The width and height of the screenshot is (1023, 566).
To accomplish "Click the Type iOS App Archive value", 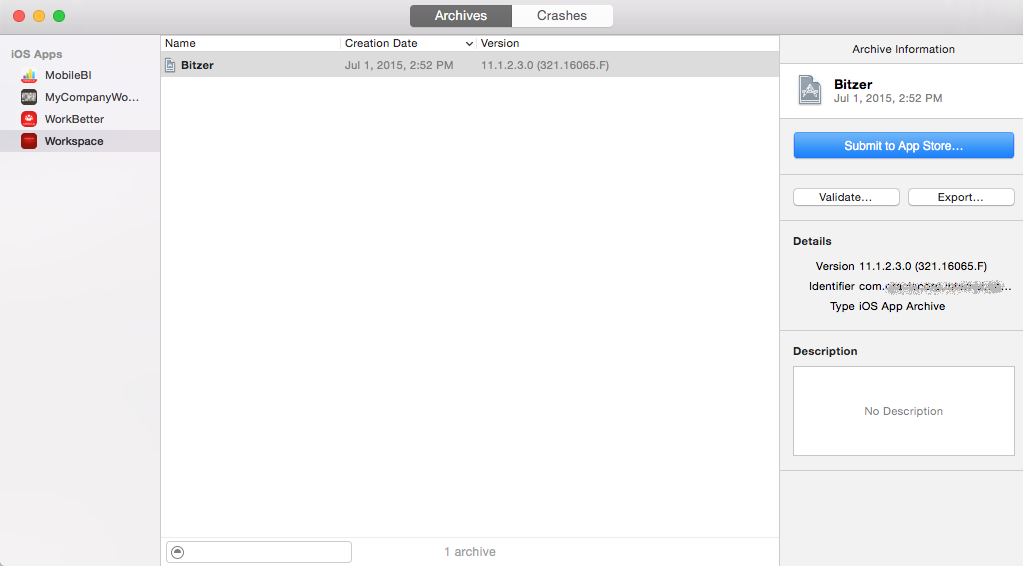I will click(902, 306).
